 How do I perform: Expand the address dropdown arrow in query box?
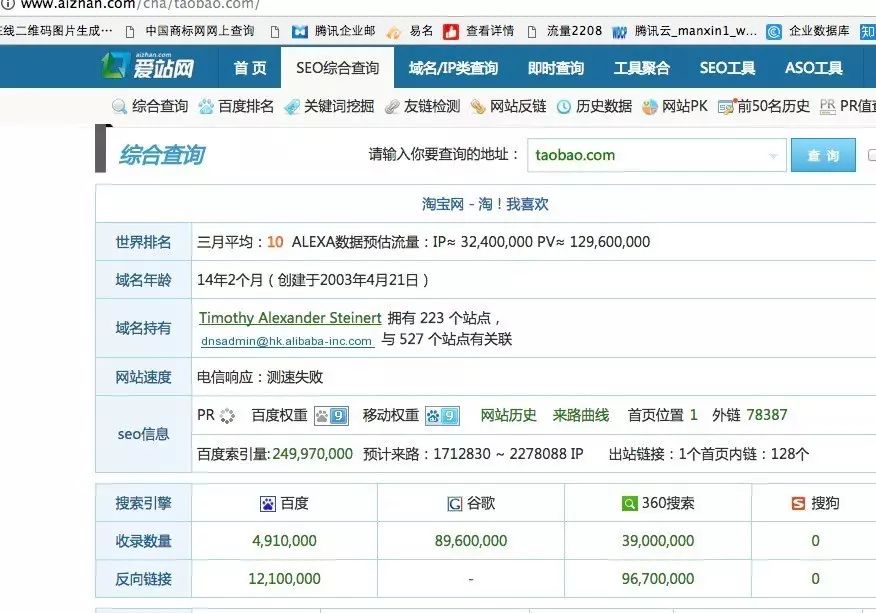tap(773, 155)
